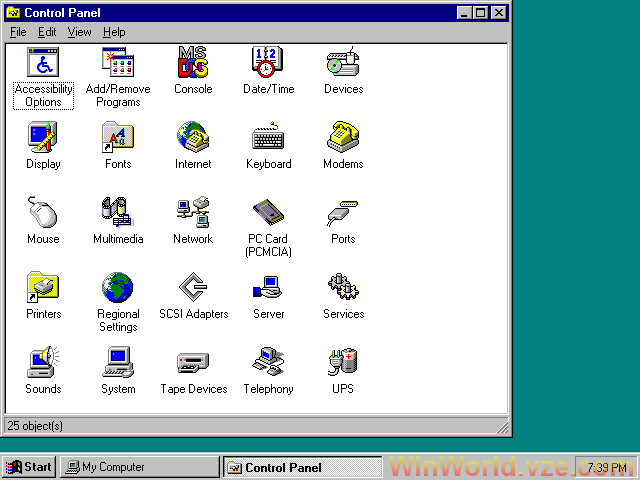Screen dimensions: 640x480
Task: Select the Display icon
Action: [x=43, y=137]
